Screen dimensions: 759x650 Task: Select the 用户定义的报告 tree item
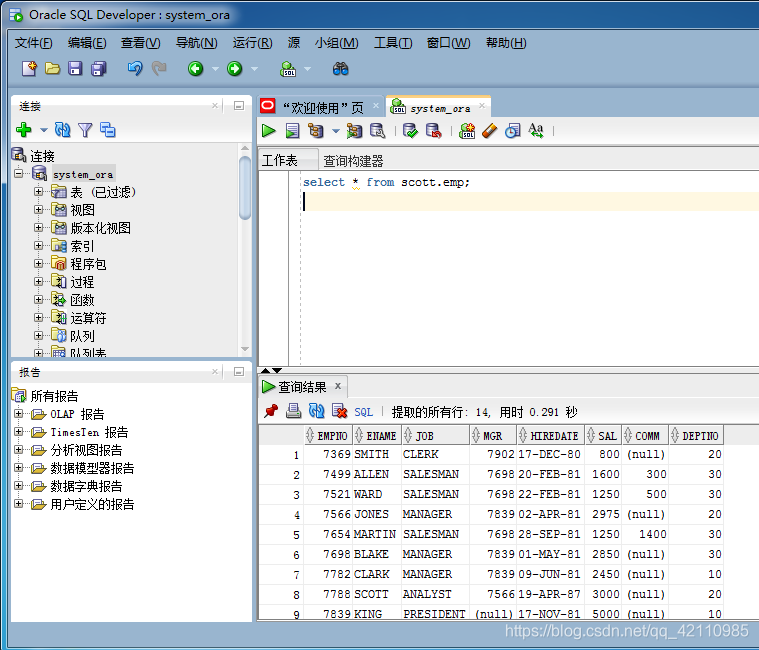pyautogui.click(x=92, y=504)
